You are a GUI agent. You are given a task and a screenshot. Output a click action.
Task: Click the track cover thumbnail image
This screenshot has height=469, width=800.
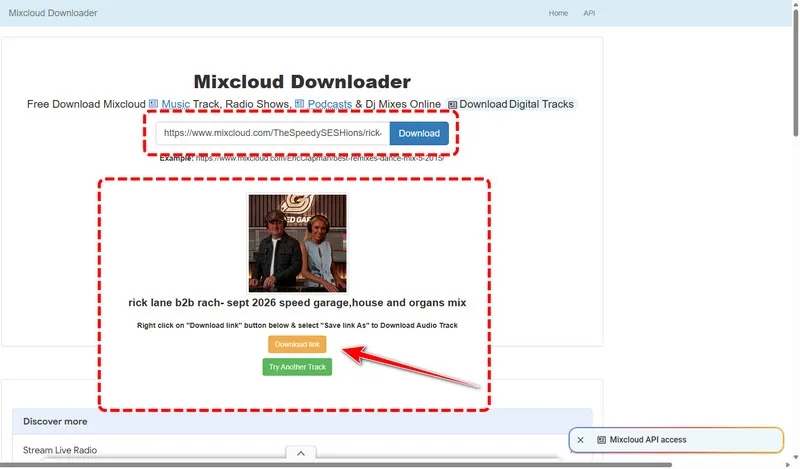tap(297, 243)
